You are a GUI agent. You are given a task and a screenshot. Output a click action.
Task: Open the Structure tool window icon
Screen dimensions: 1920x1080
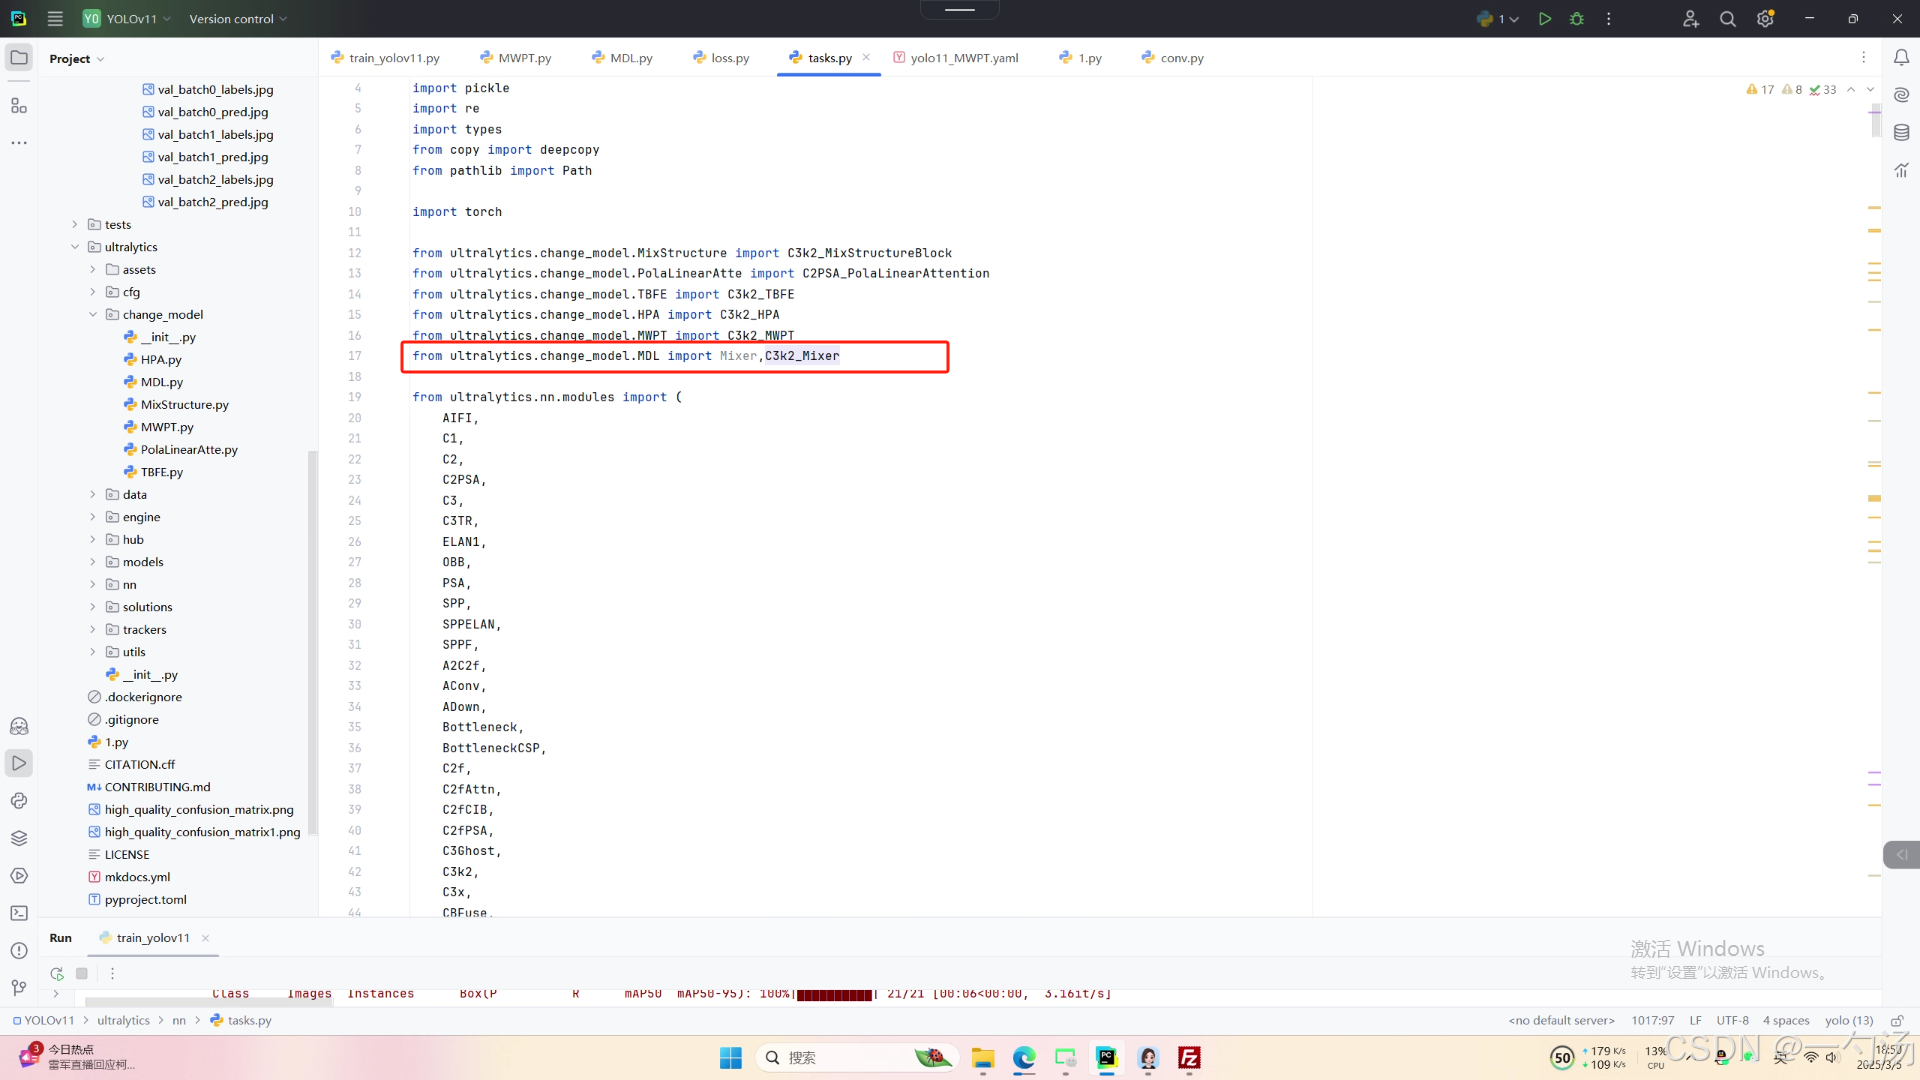[x=19, y=106]
